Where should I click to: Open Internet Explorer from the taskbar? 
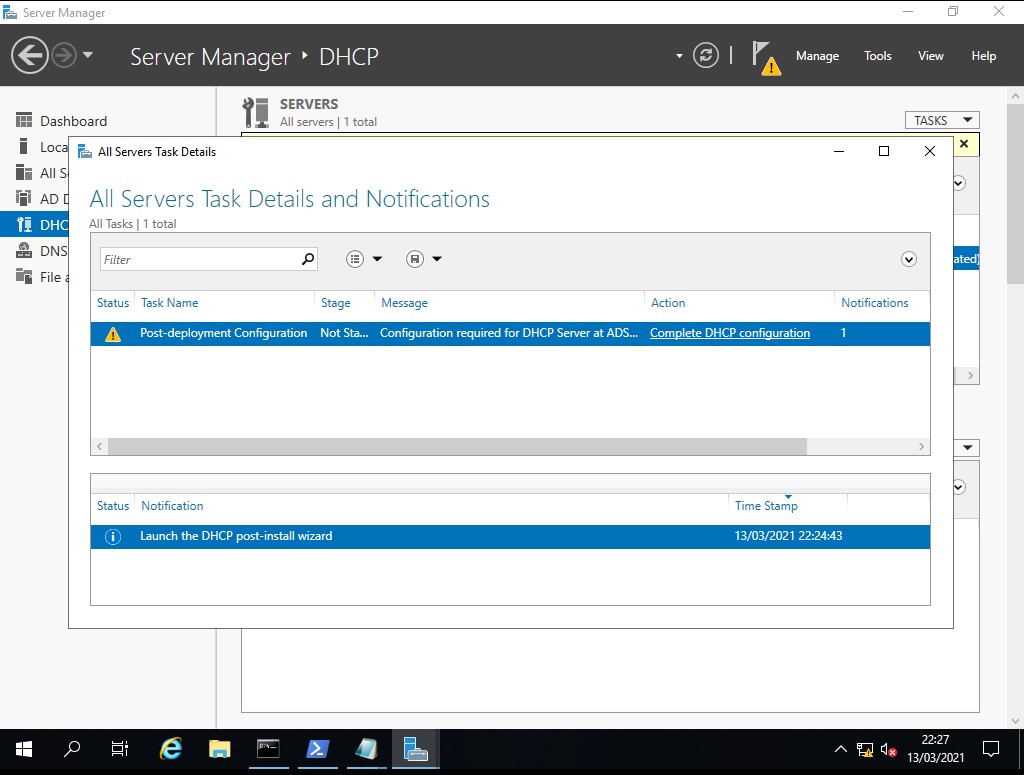tap(172, 749)
